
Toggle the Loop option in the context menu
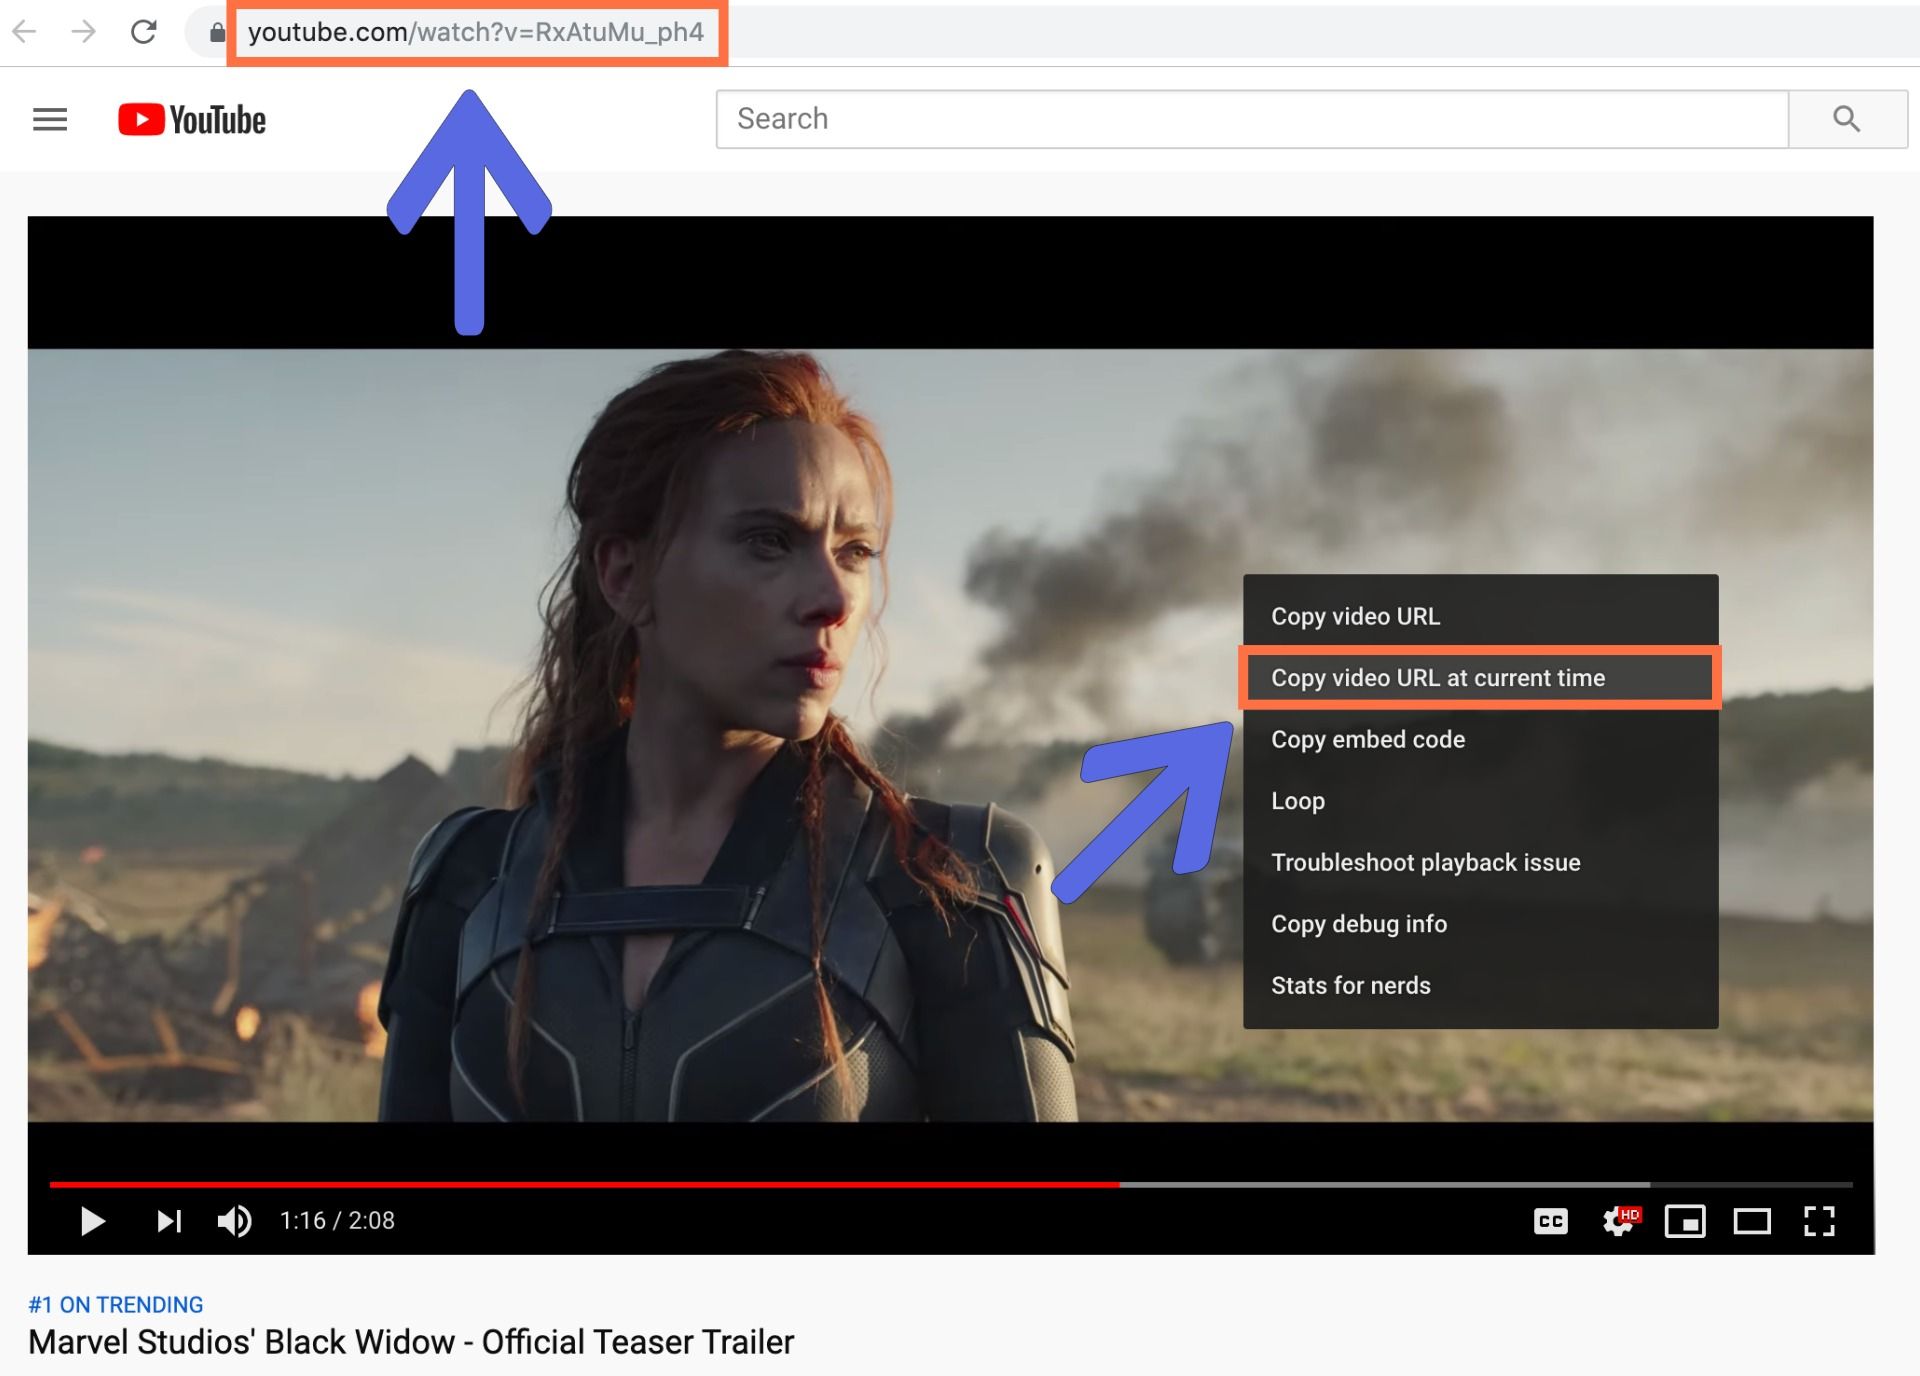coord(1297,801)
